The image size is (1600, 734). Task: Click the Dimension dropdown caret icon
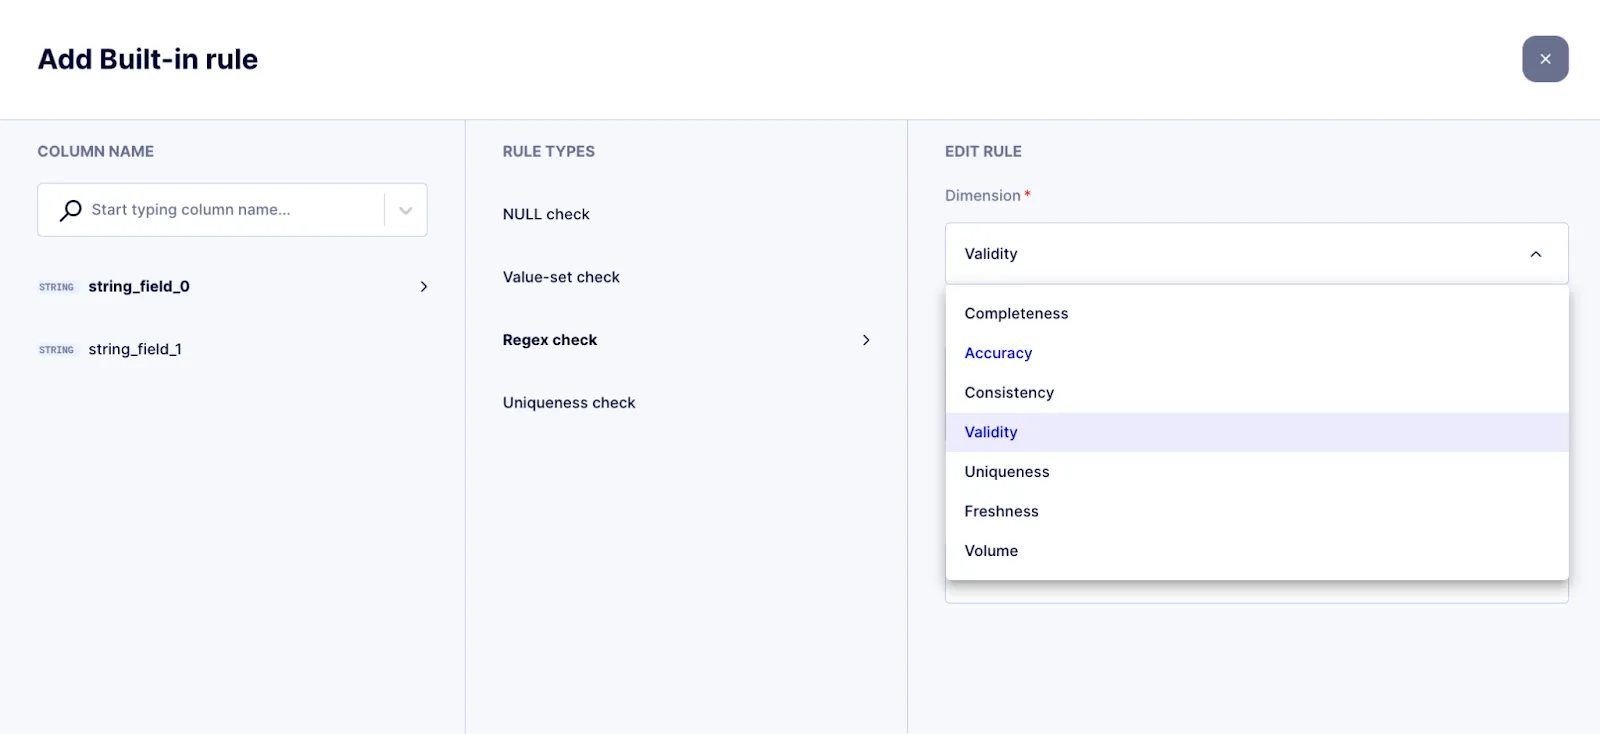point(1536,254)
